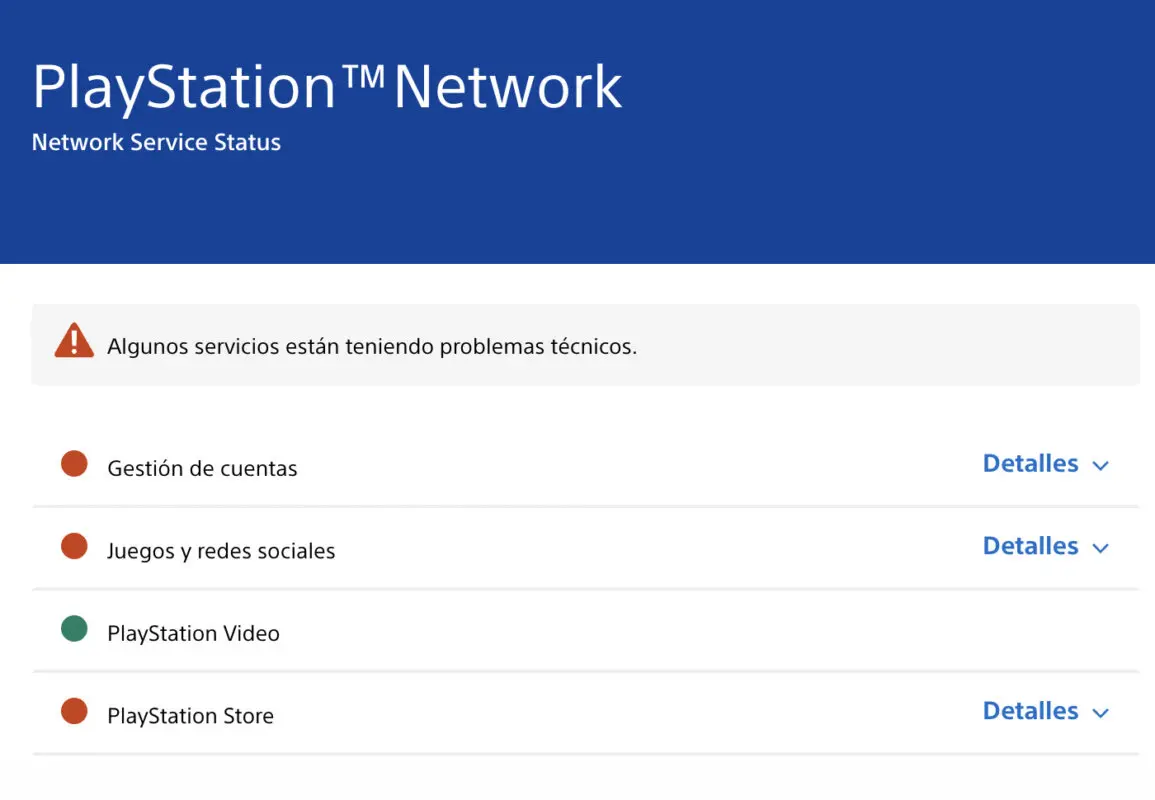Click red status dot for PlayStation Store
The width and height of the screenshot is (1155, 800).
(74, 712)
